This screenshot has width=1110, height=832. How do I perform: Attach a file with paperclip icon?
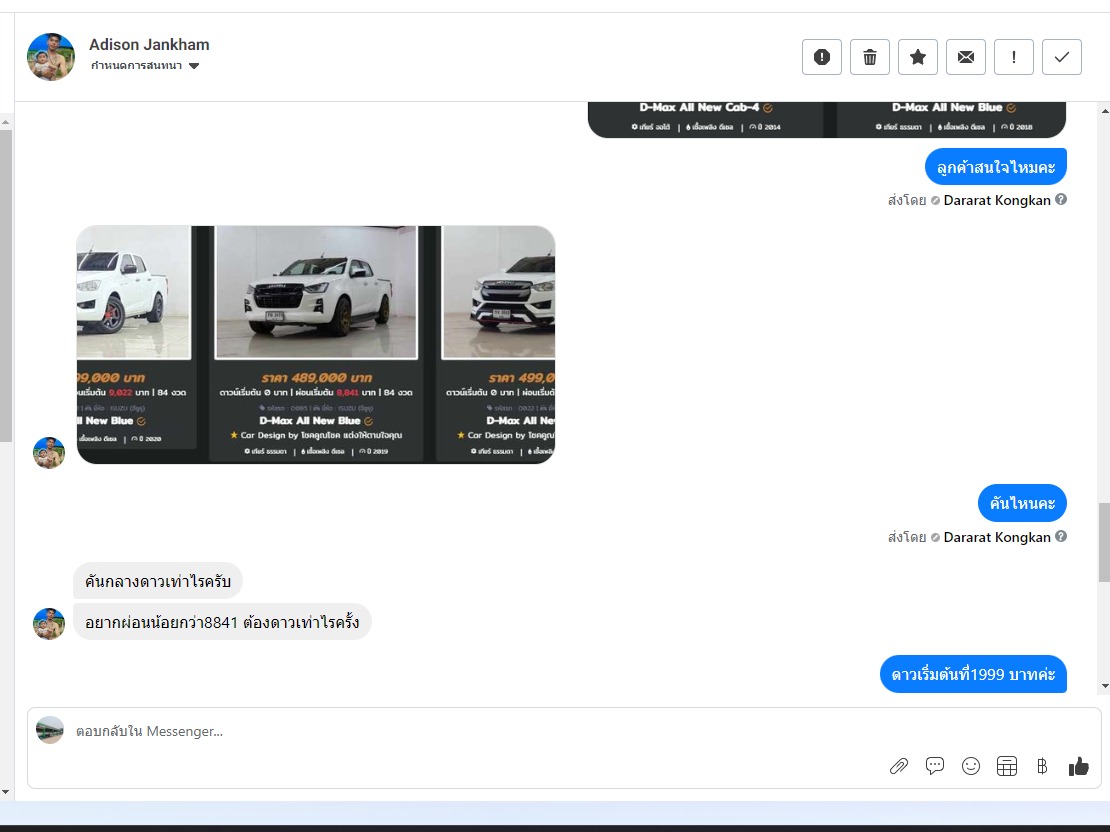click(899, 766)
